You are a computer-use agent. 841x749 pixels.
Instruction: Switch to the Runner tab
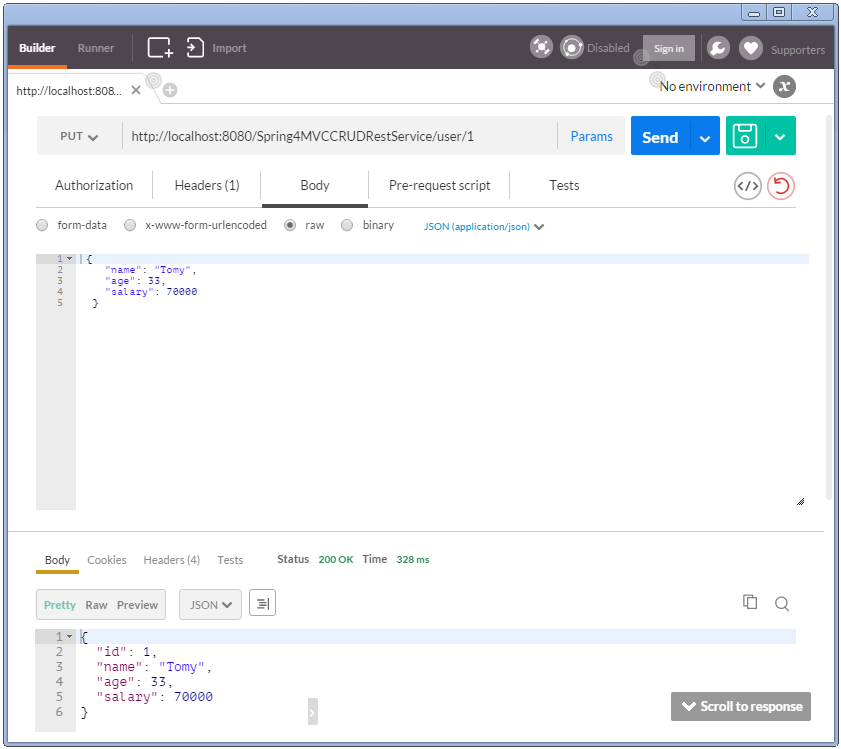click(x=96, y=47)
